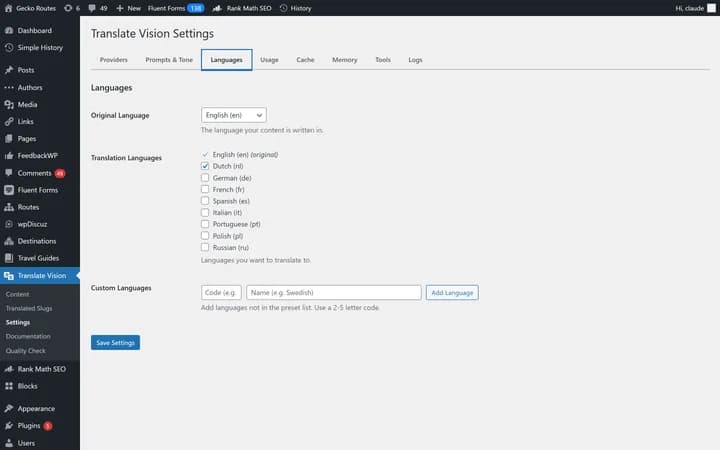Switch to the Logs tab

click(415, 60)
